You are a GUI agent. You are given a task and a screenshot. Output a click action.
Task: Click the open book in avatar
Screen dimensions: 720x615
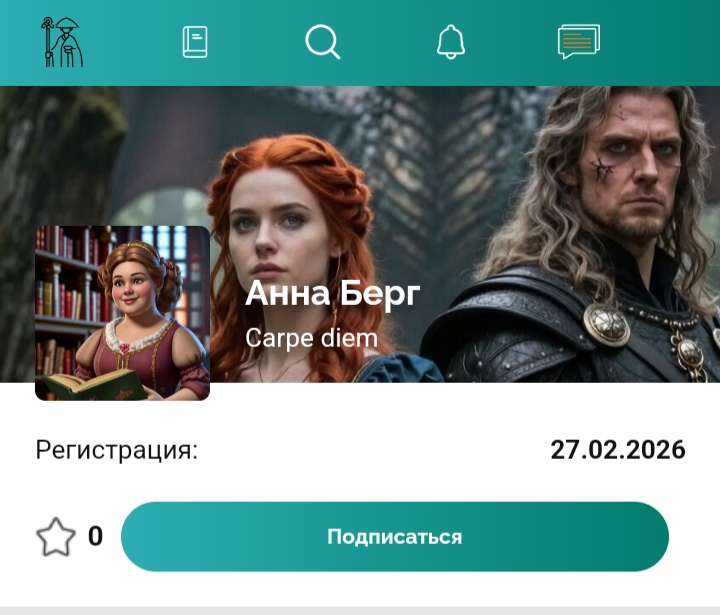[95, 385]
